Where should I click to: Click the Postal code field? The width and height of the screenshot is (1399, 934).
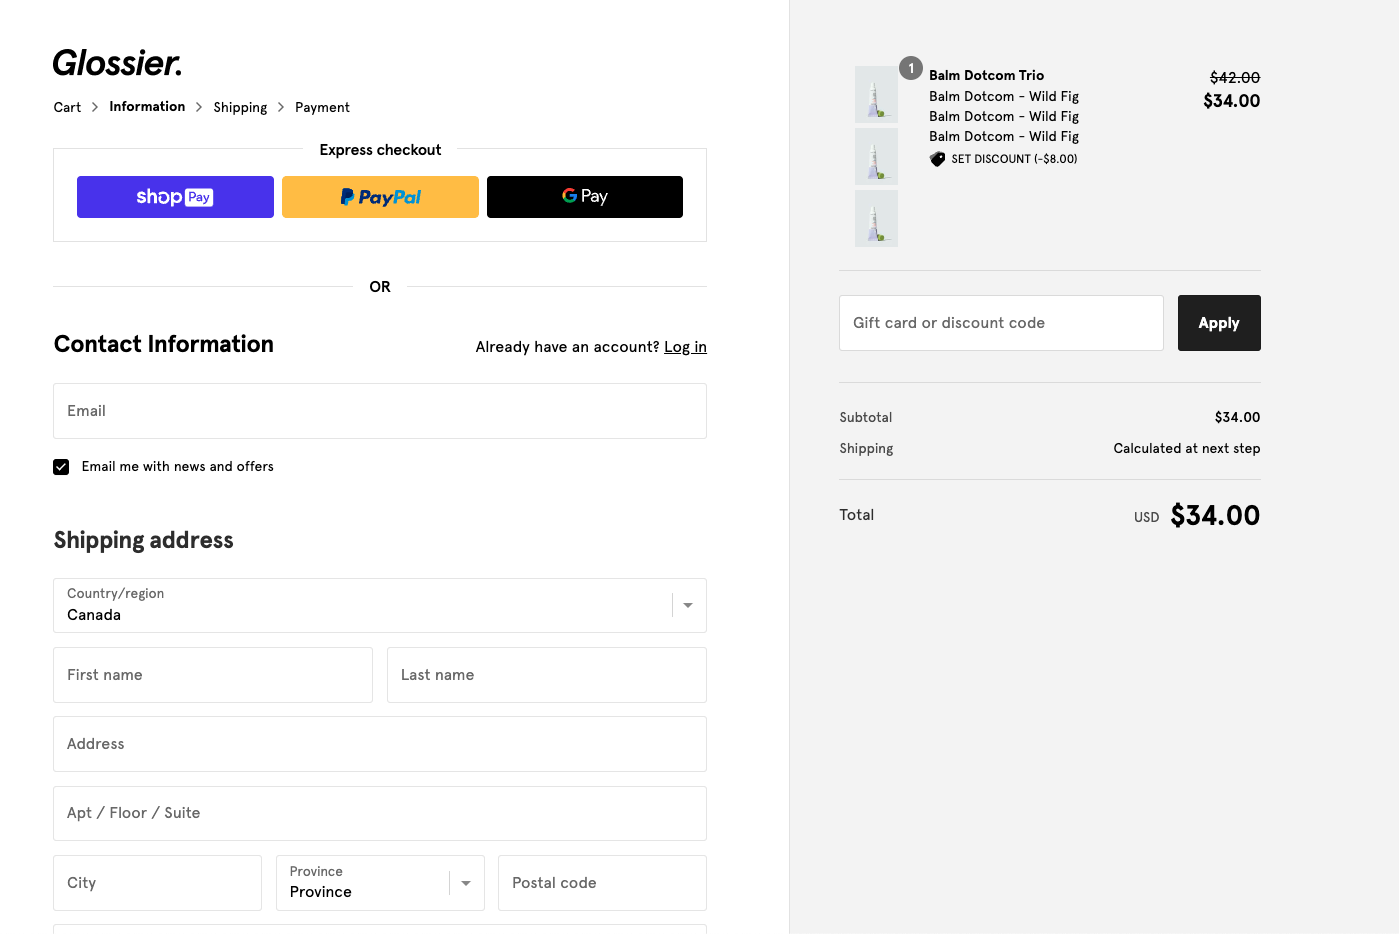602,883
